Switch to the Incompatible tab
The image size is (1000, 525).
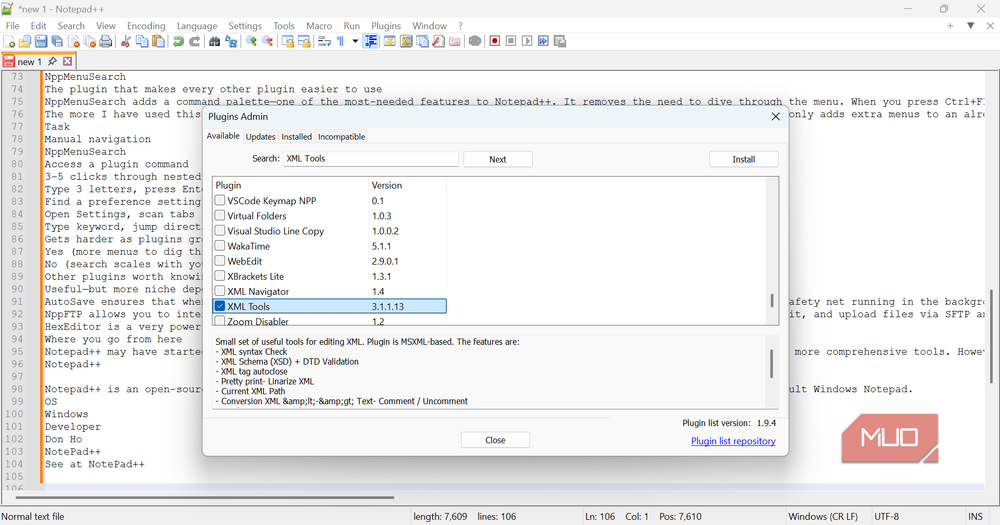tap(341, 137)
